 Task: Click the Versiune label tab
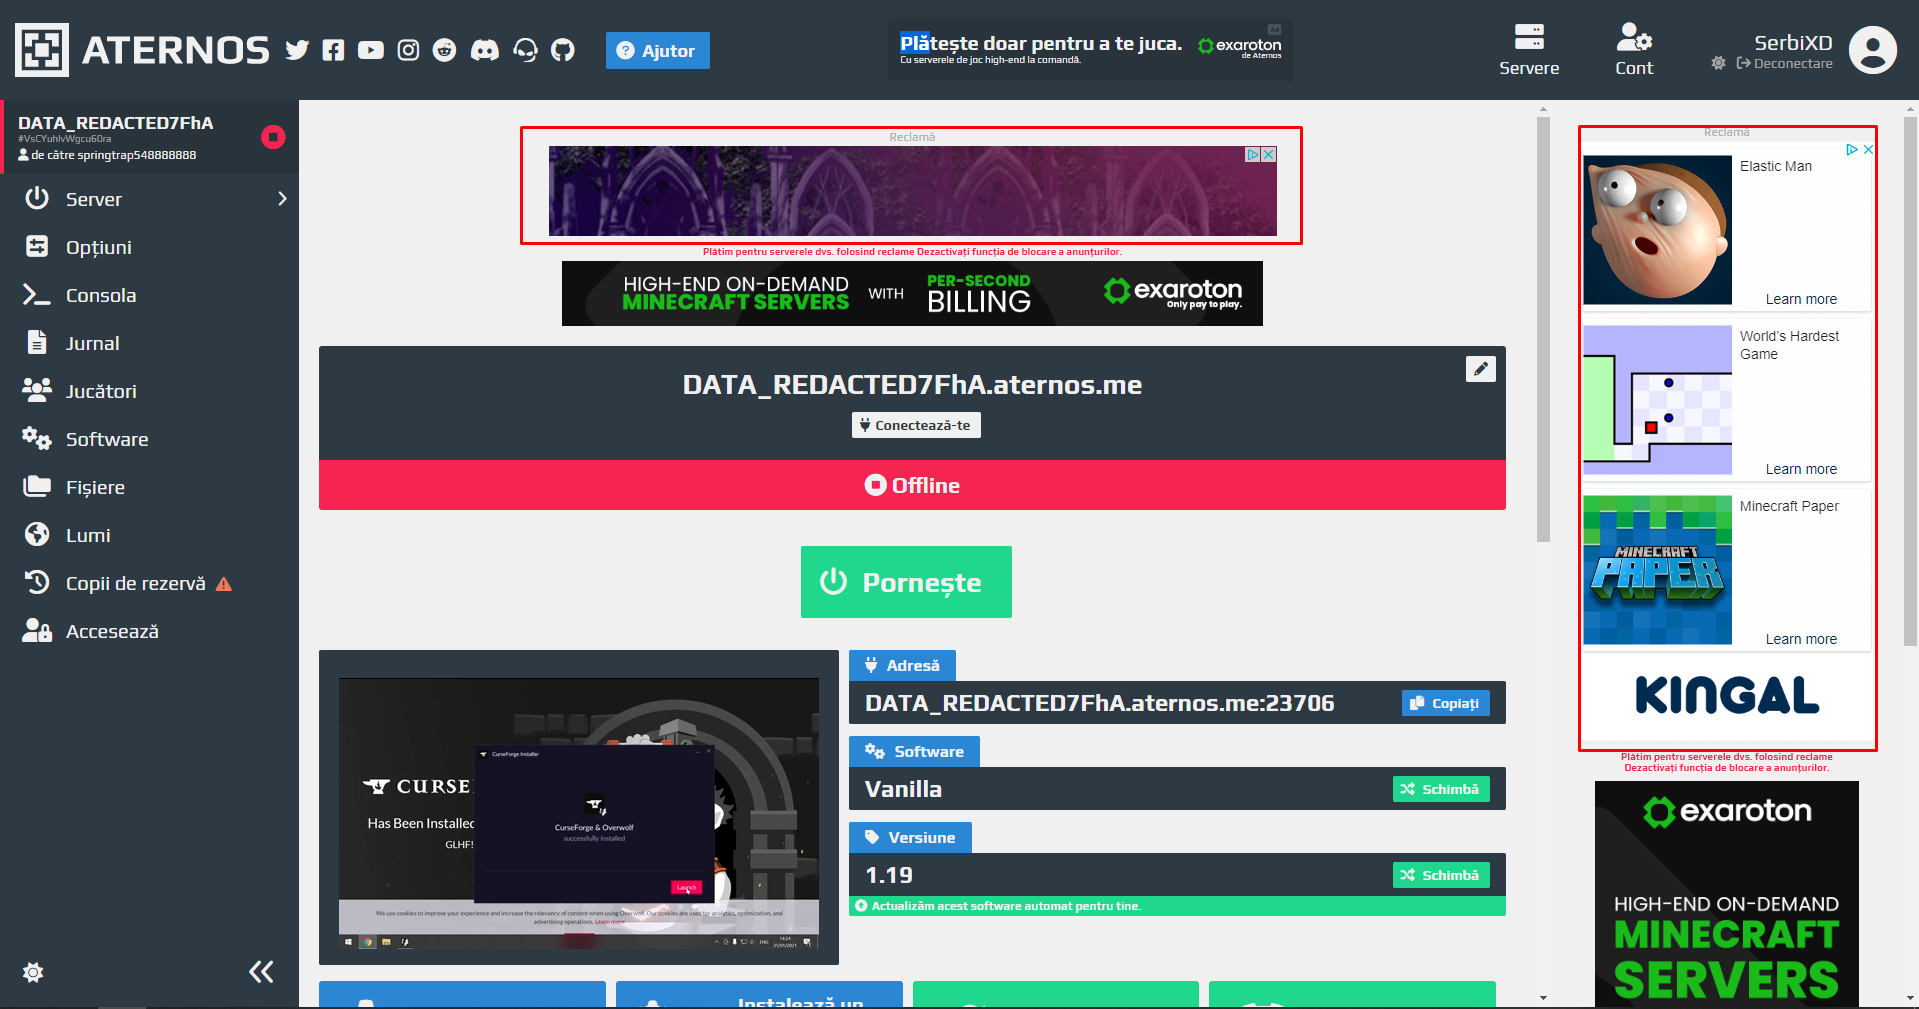click(910, 837)
